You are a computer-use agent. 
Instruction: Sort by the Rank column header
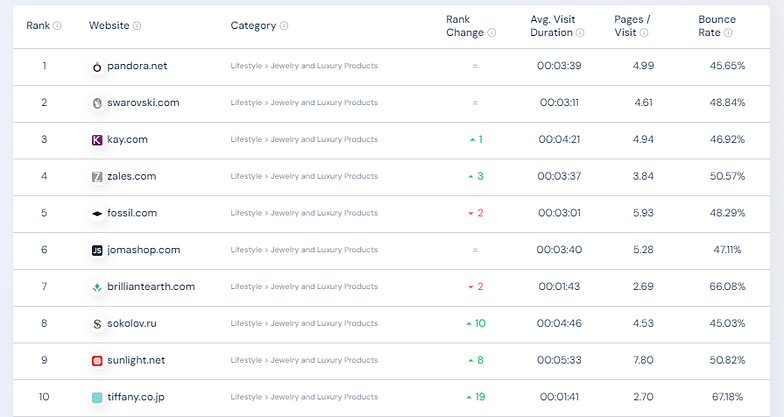38,26
